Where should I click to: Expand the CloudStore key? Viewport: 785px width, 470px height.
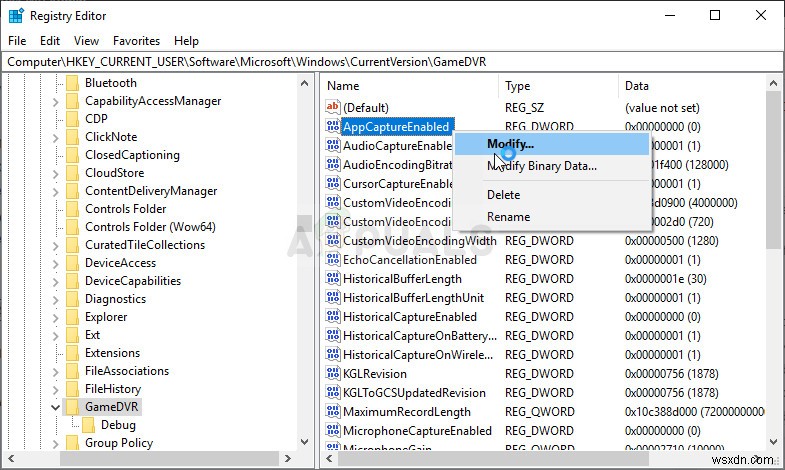click(56, 174)
